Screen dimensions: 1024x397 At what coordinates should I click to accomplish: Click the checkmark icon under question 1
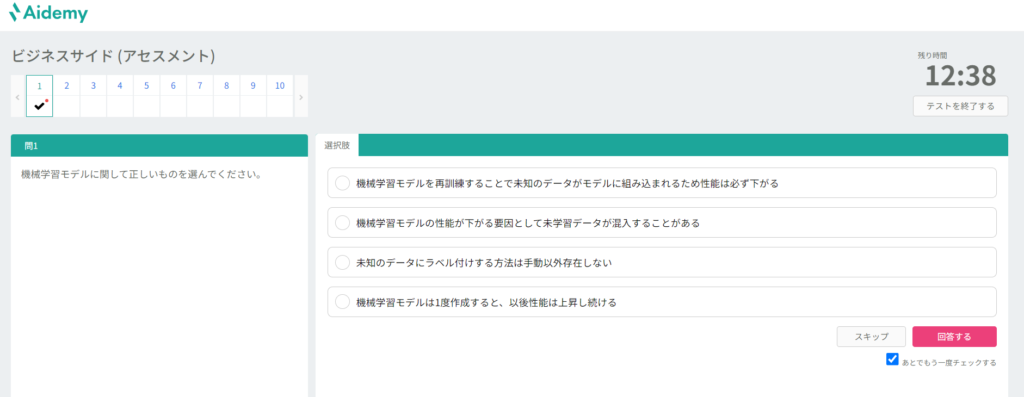click(x=40, y=106)
